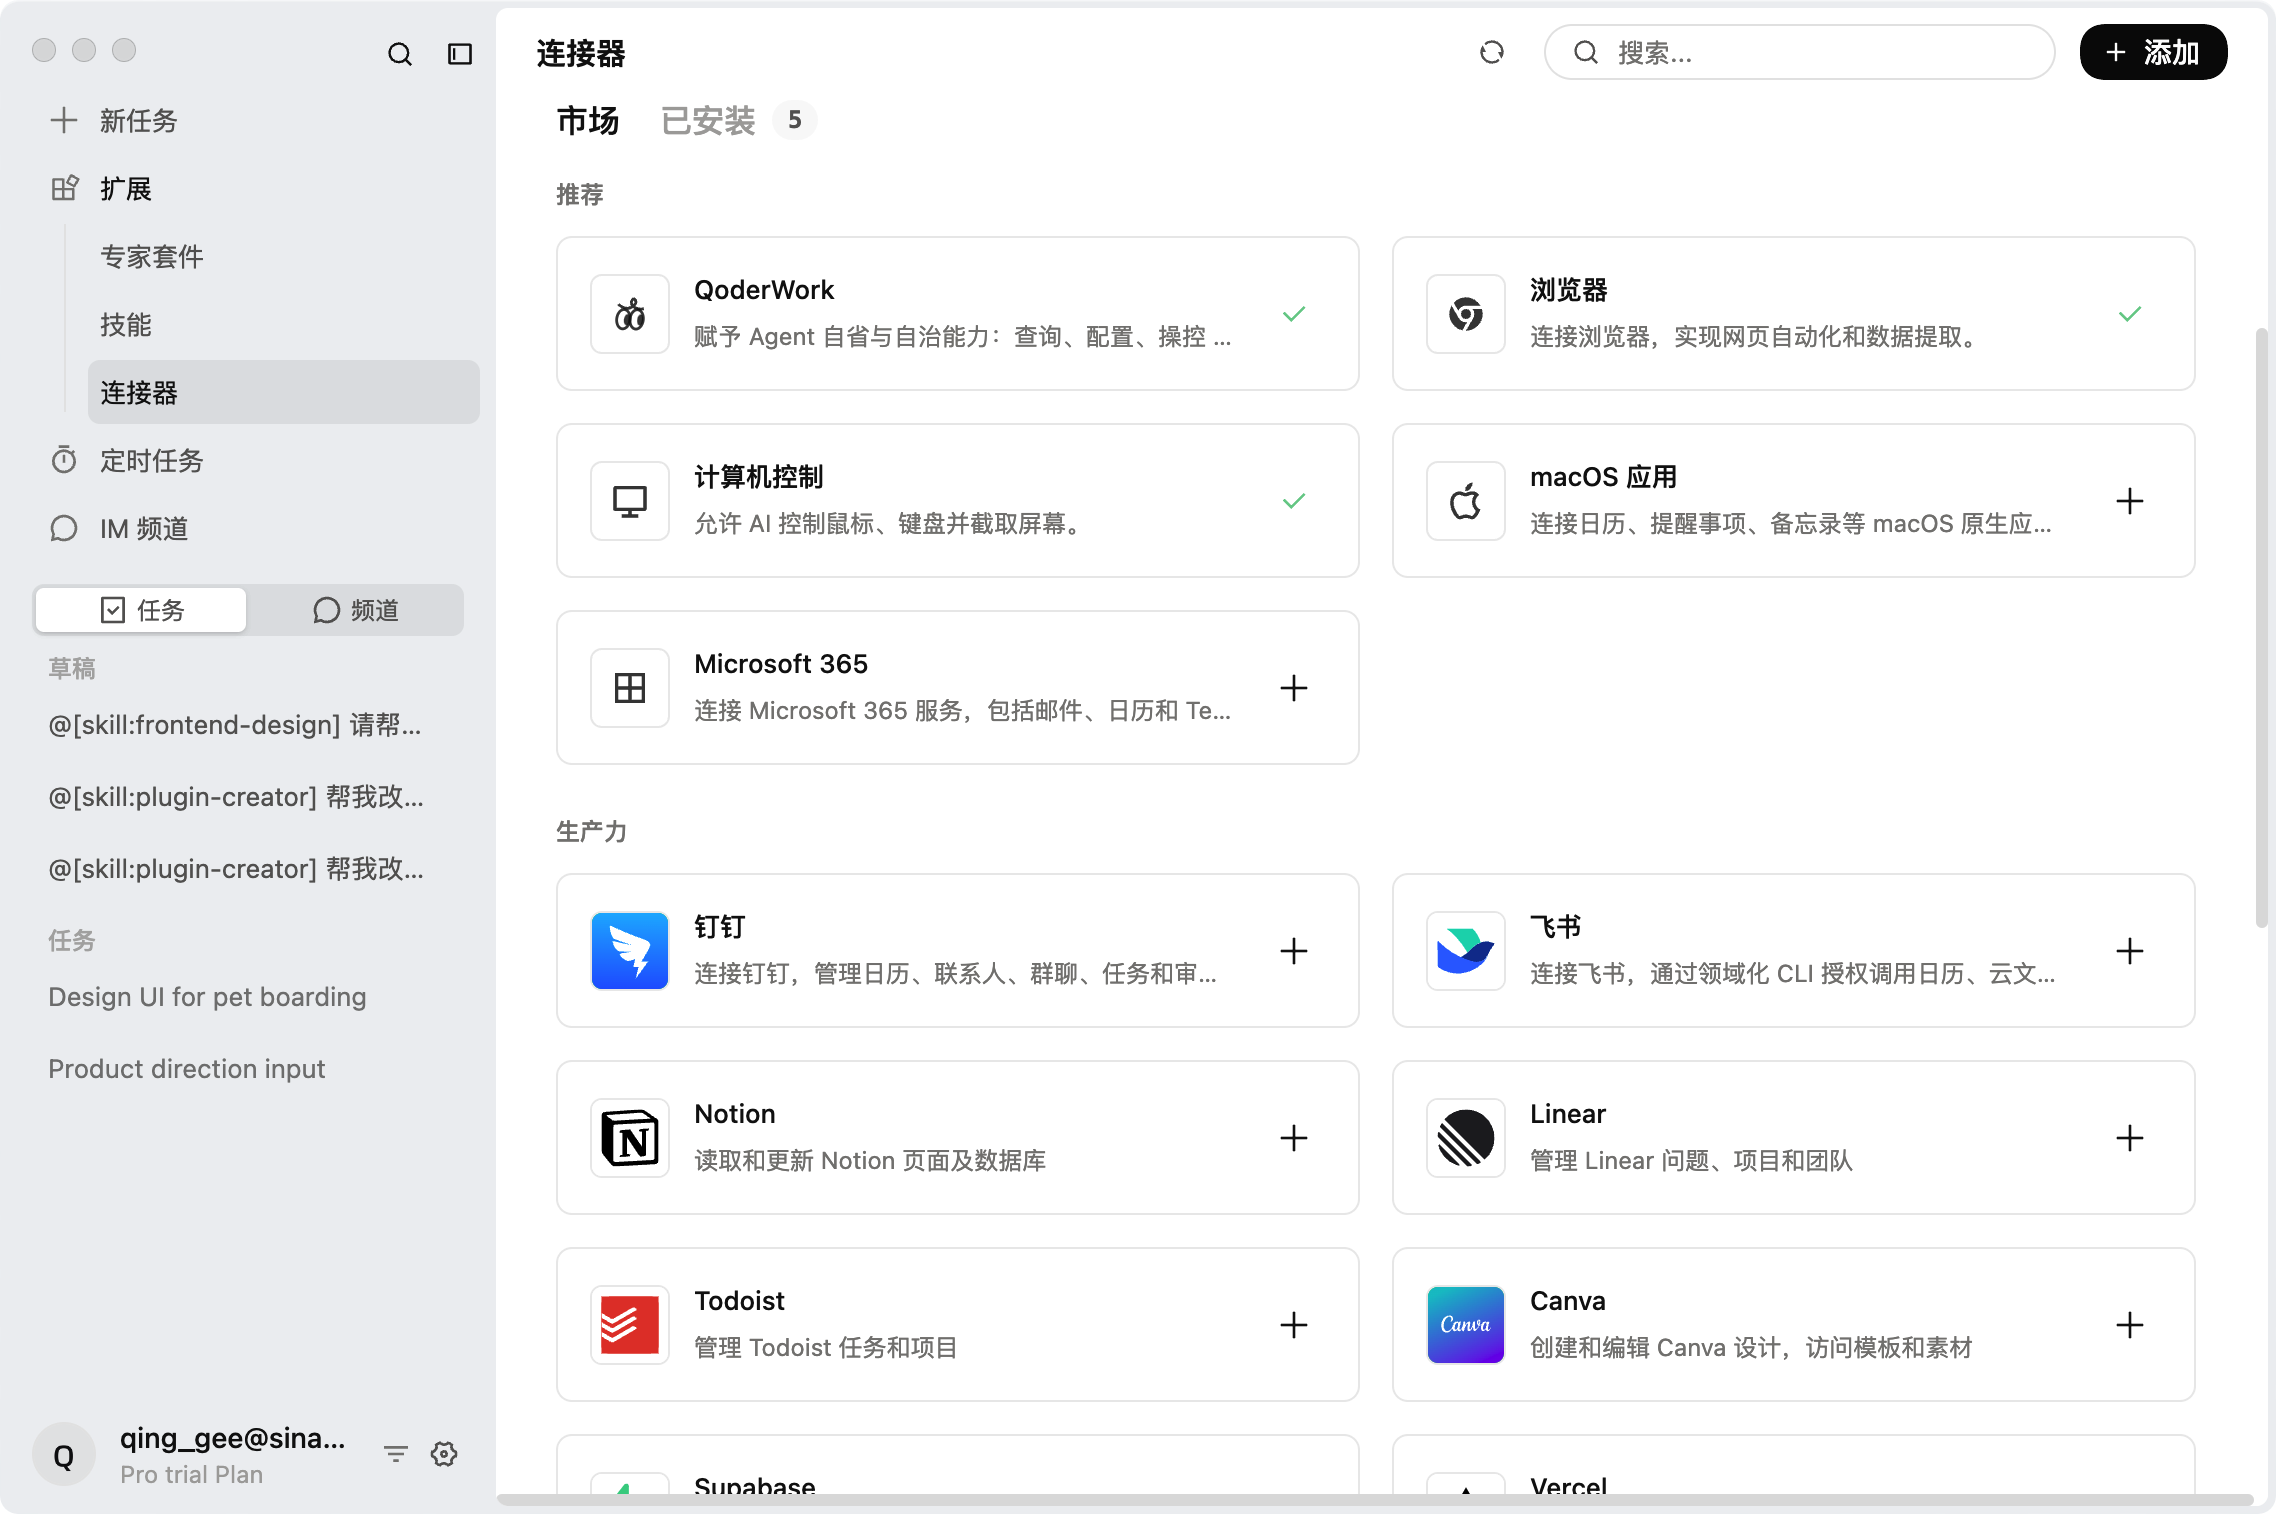
Task: Click the Notion logo icon
Action: click(x=629, y=1138)
